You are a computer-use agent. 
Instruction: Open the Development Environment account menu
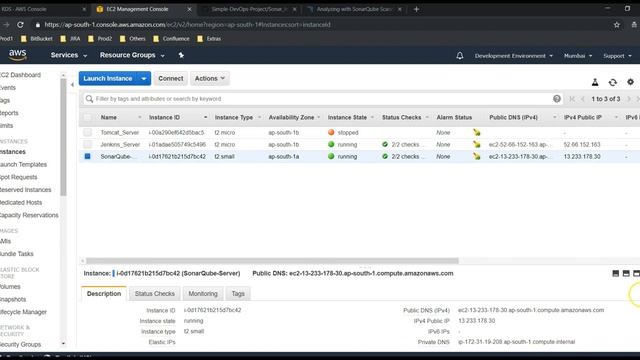click(514, 56)
